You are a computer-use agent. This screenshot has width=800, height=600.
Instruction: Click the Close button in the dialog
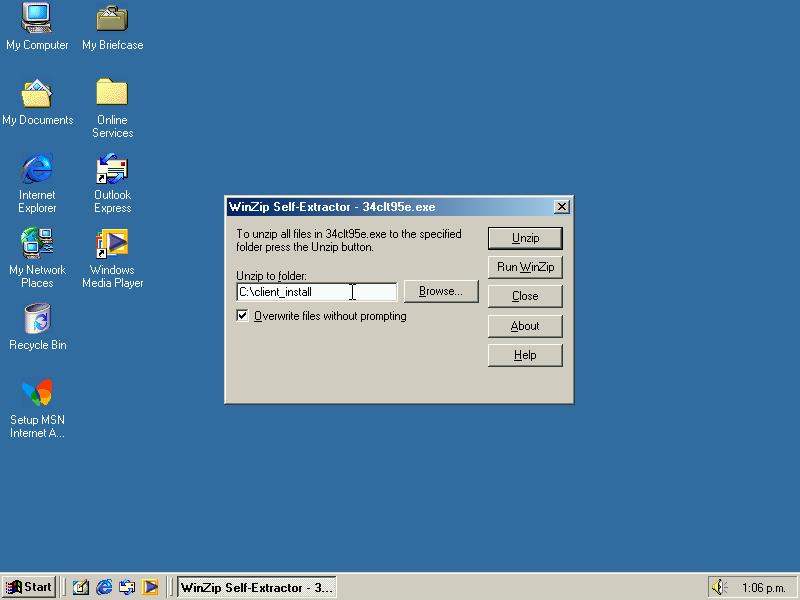coord(525,296)
